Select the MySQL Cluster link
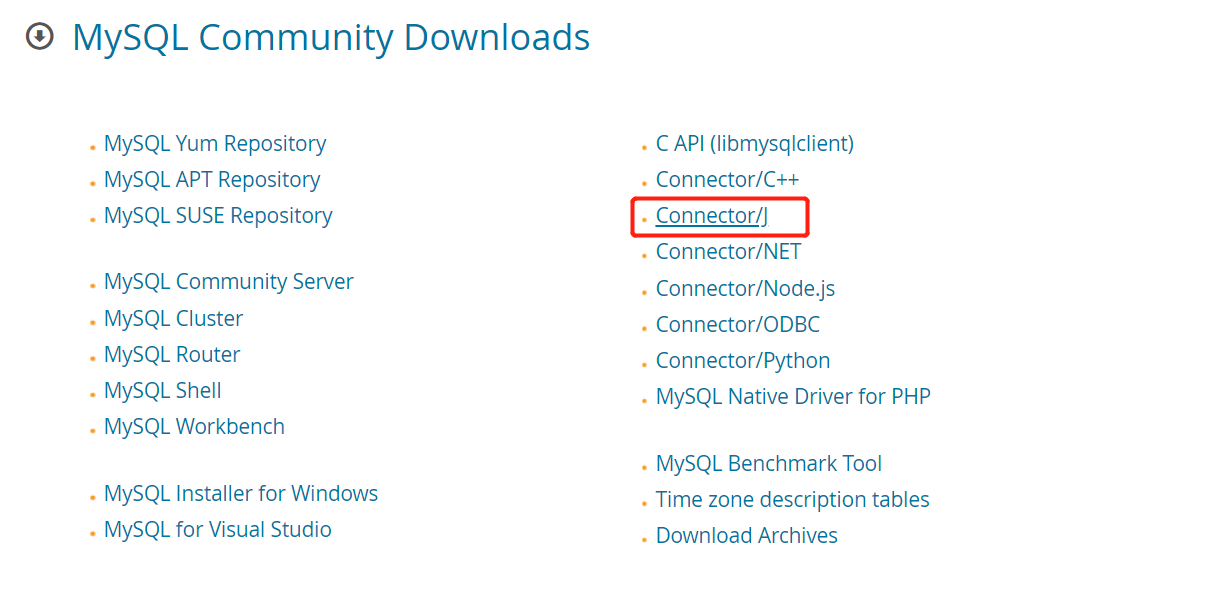The height and width of the screenshot is (607, 1232). click(x=174, y=319)
